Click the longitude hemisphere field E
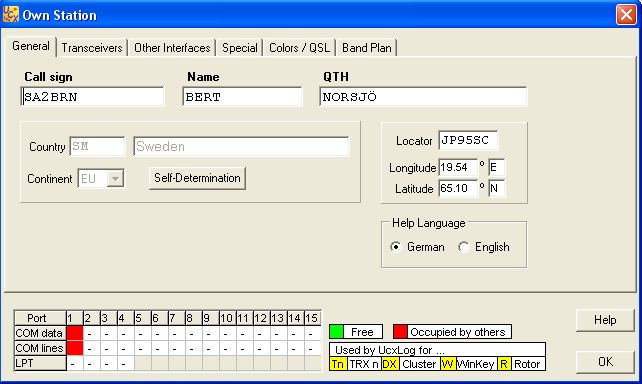 tap(497, 167)
